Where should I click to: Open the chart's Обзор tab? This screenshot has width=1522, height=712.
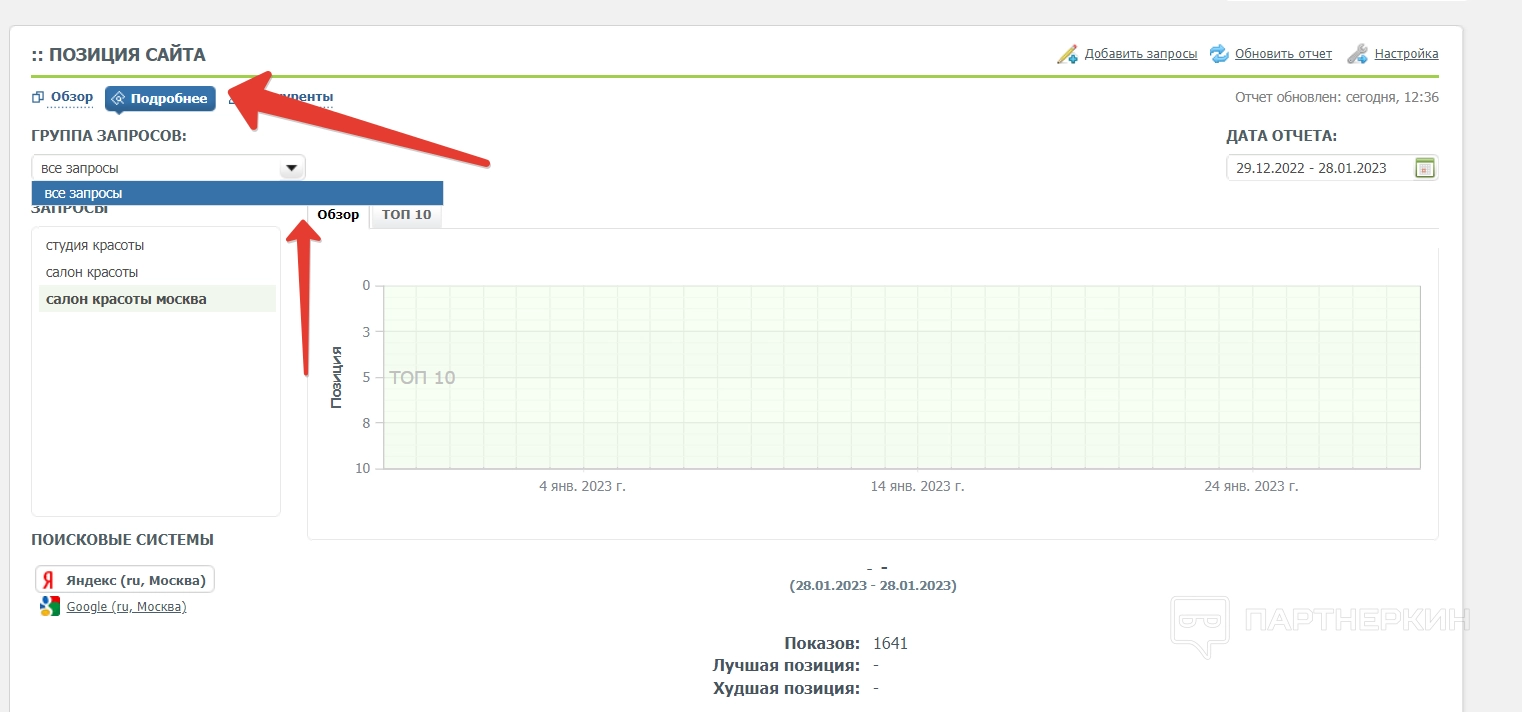[338, 215]
